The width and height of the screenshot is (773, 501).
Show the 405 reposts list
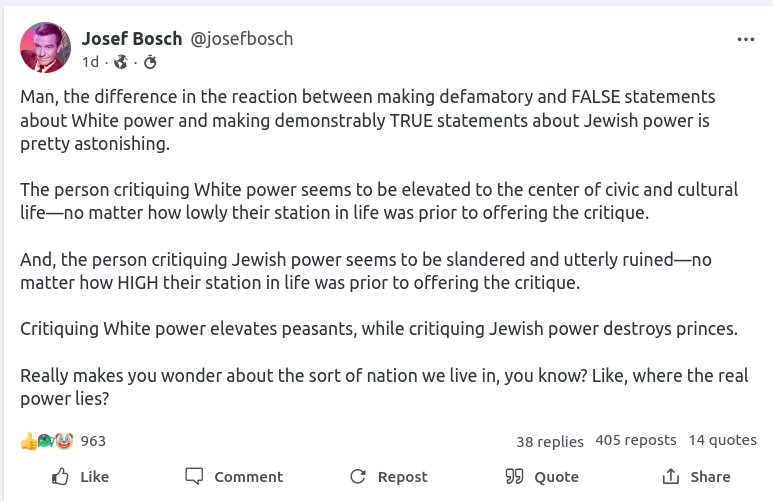pos(635,440)
